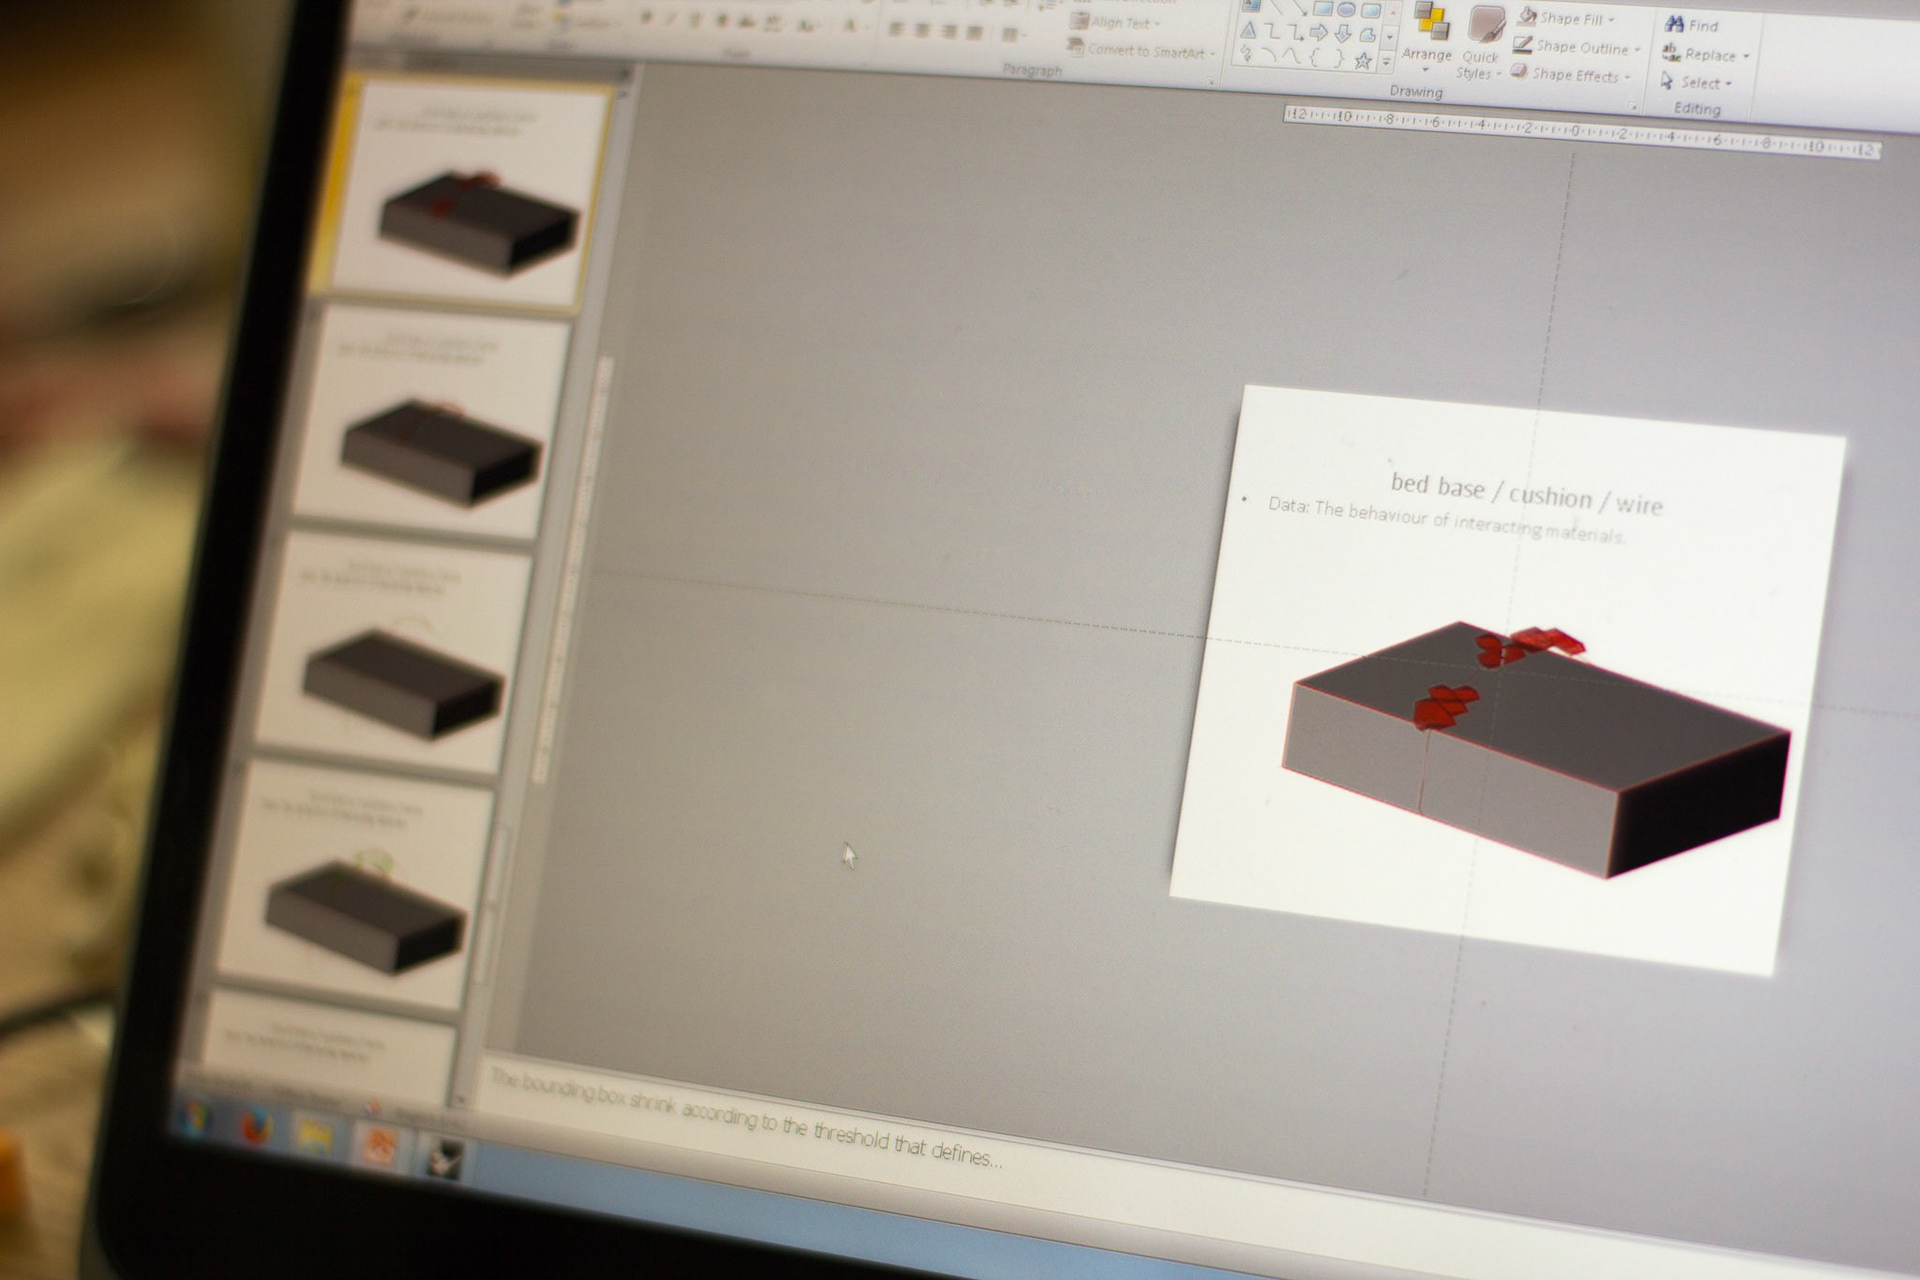Select the chord-like rounded shape
Viewport: 1920px width, 1280px height.
click(x=1367, y=35)
